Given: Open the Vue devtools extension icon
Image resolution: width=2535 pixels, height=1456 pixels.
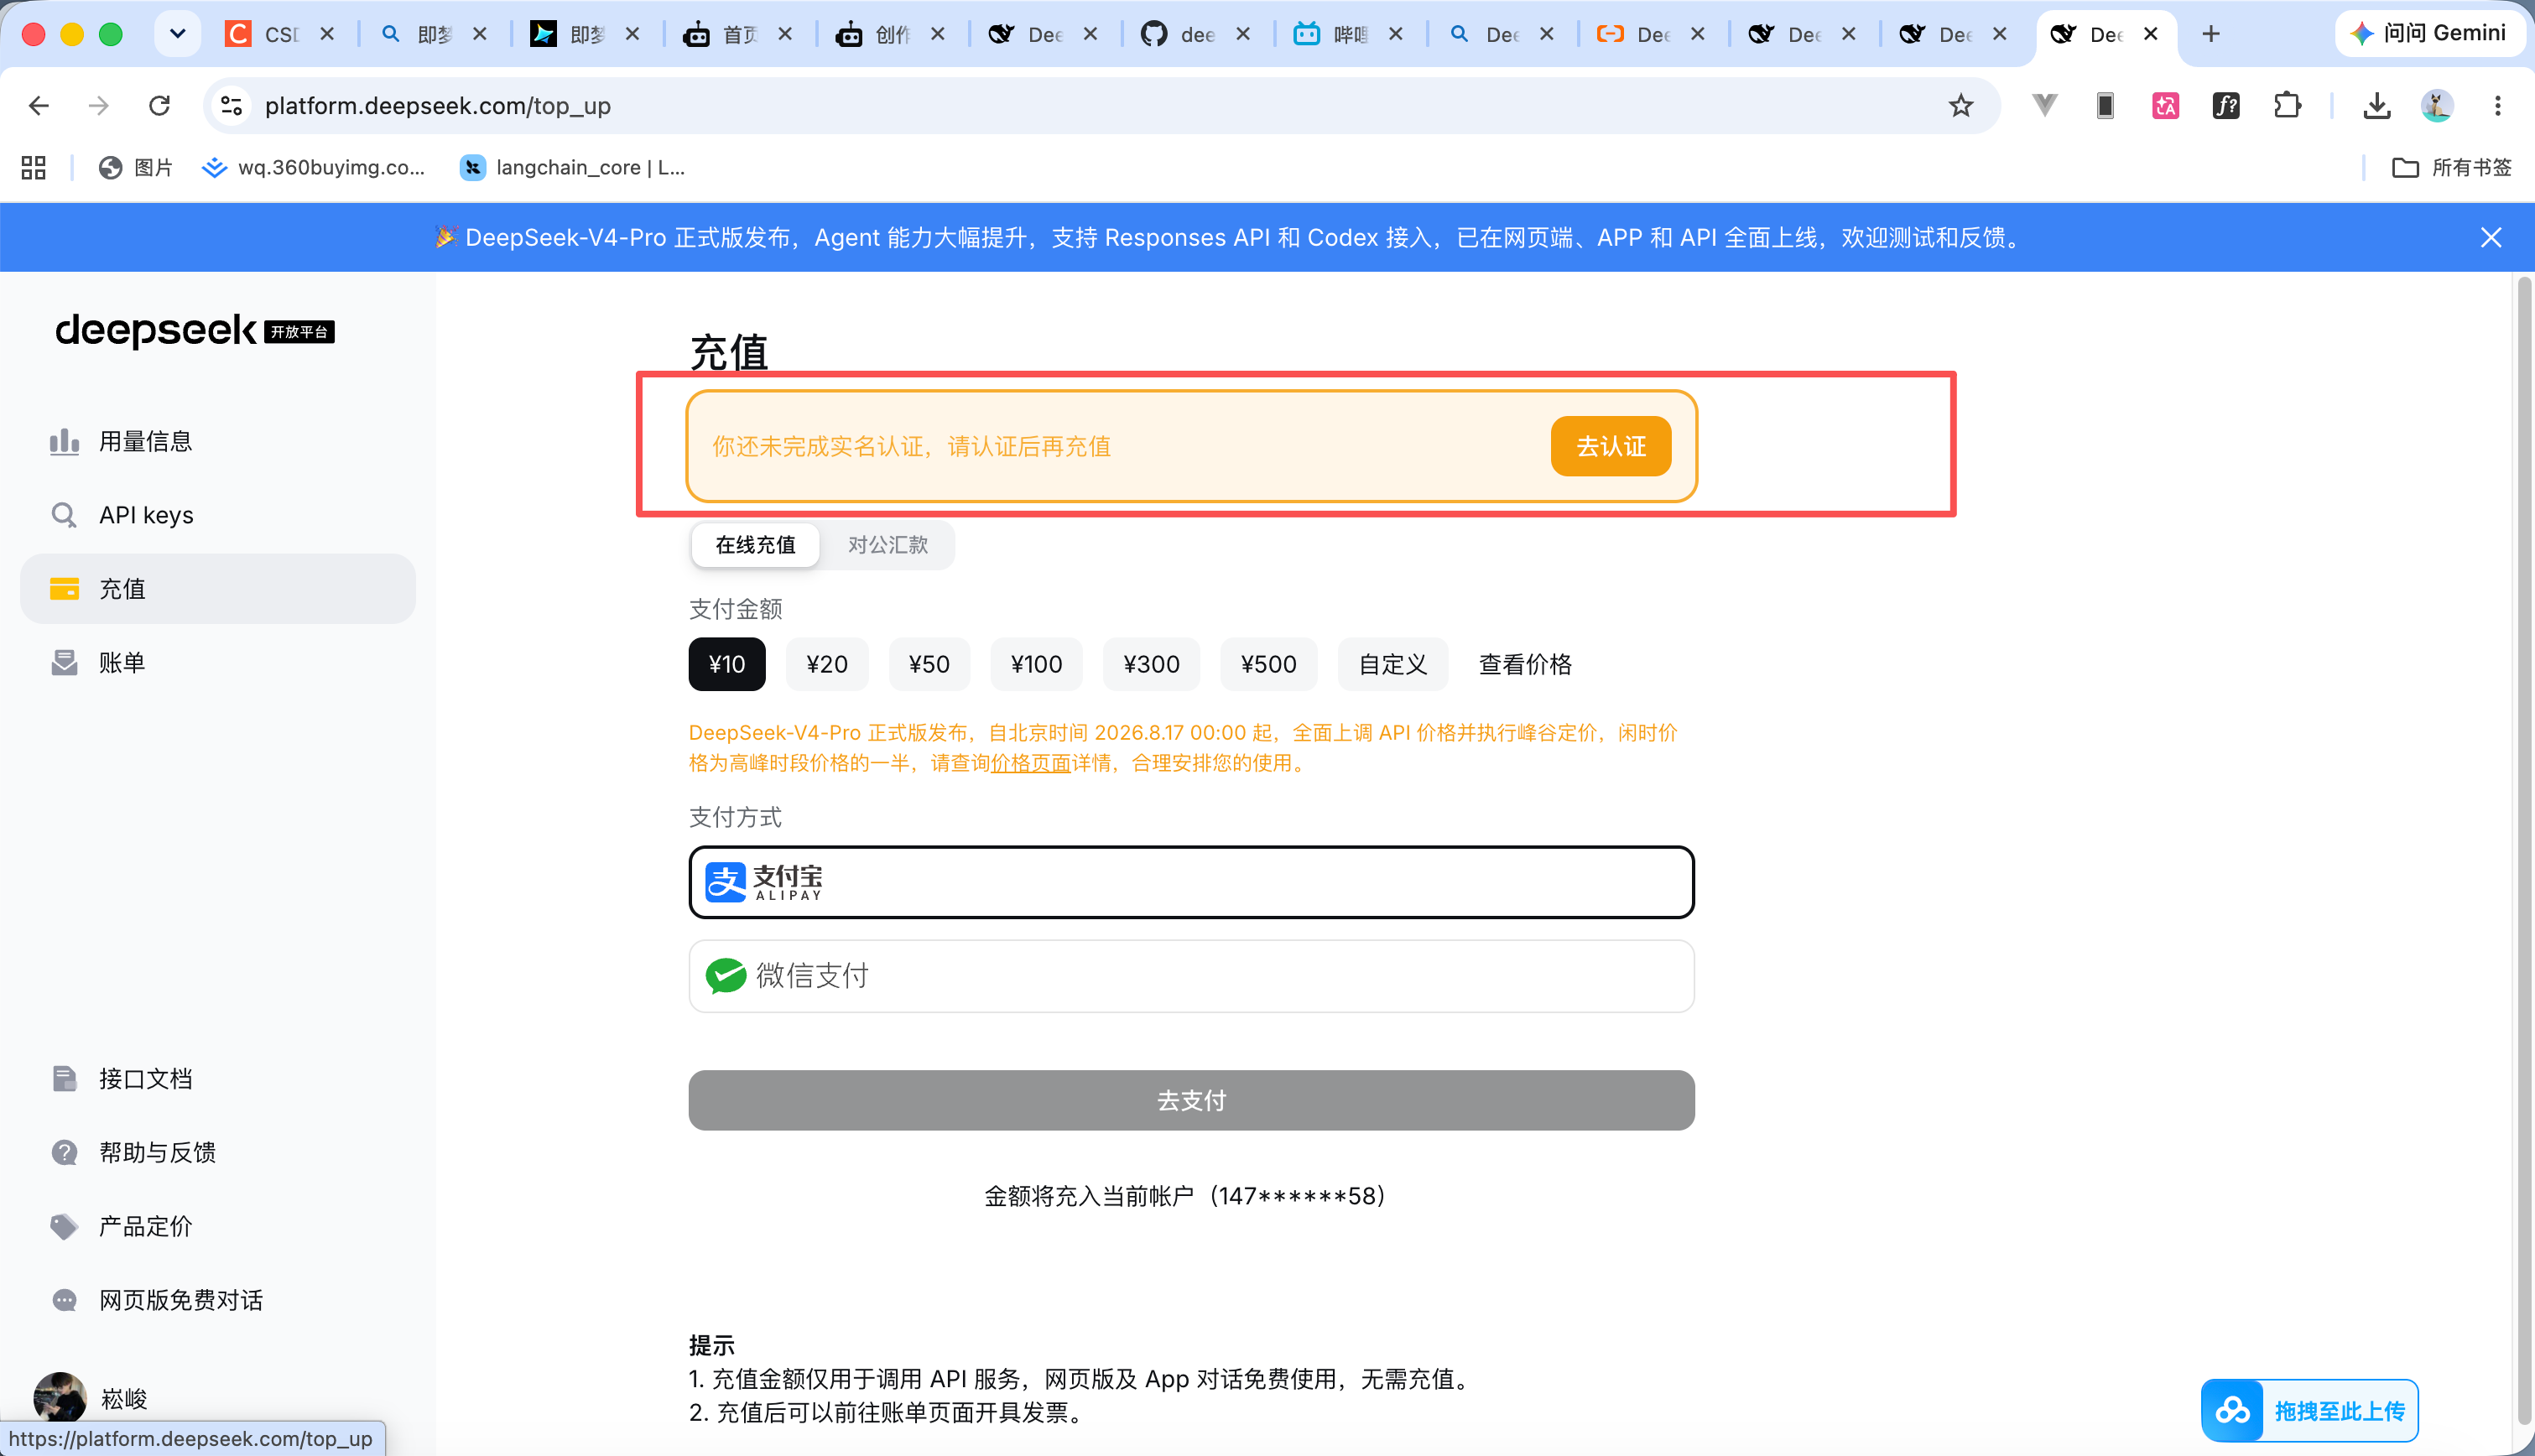Looking at the screenshot, I should (2045, 105).
